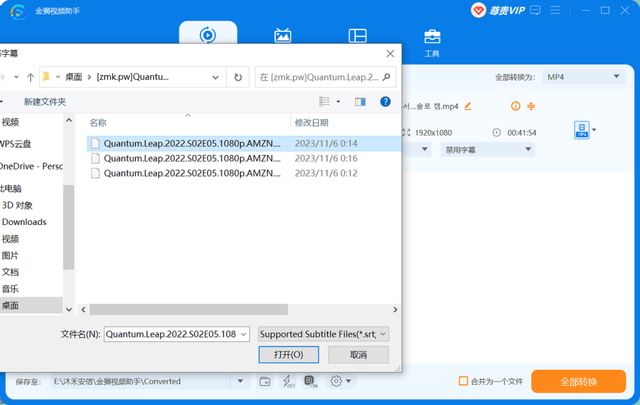
Task: Open the output folder icon in bottom bar
Action: coord(265,381)
